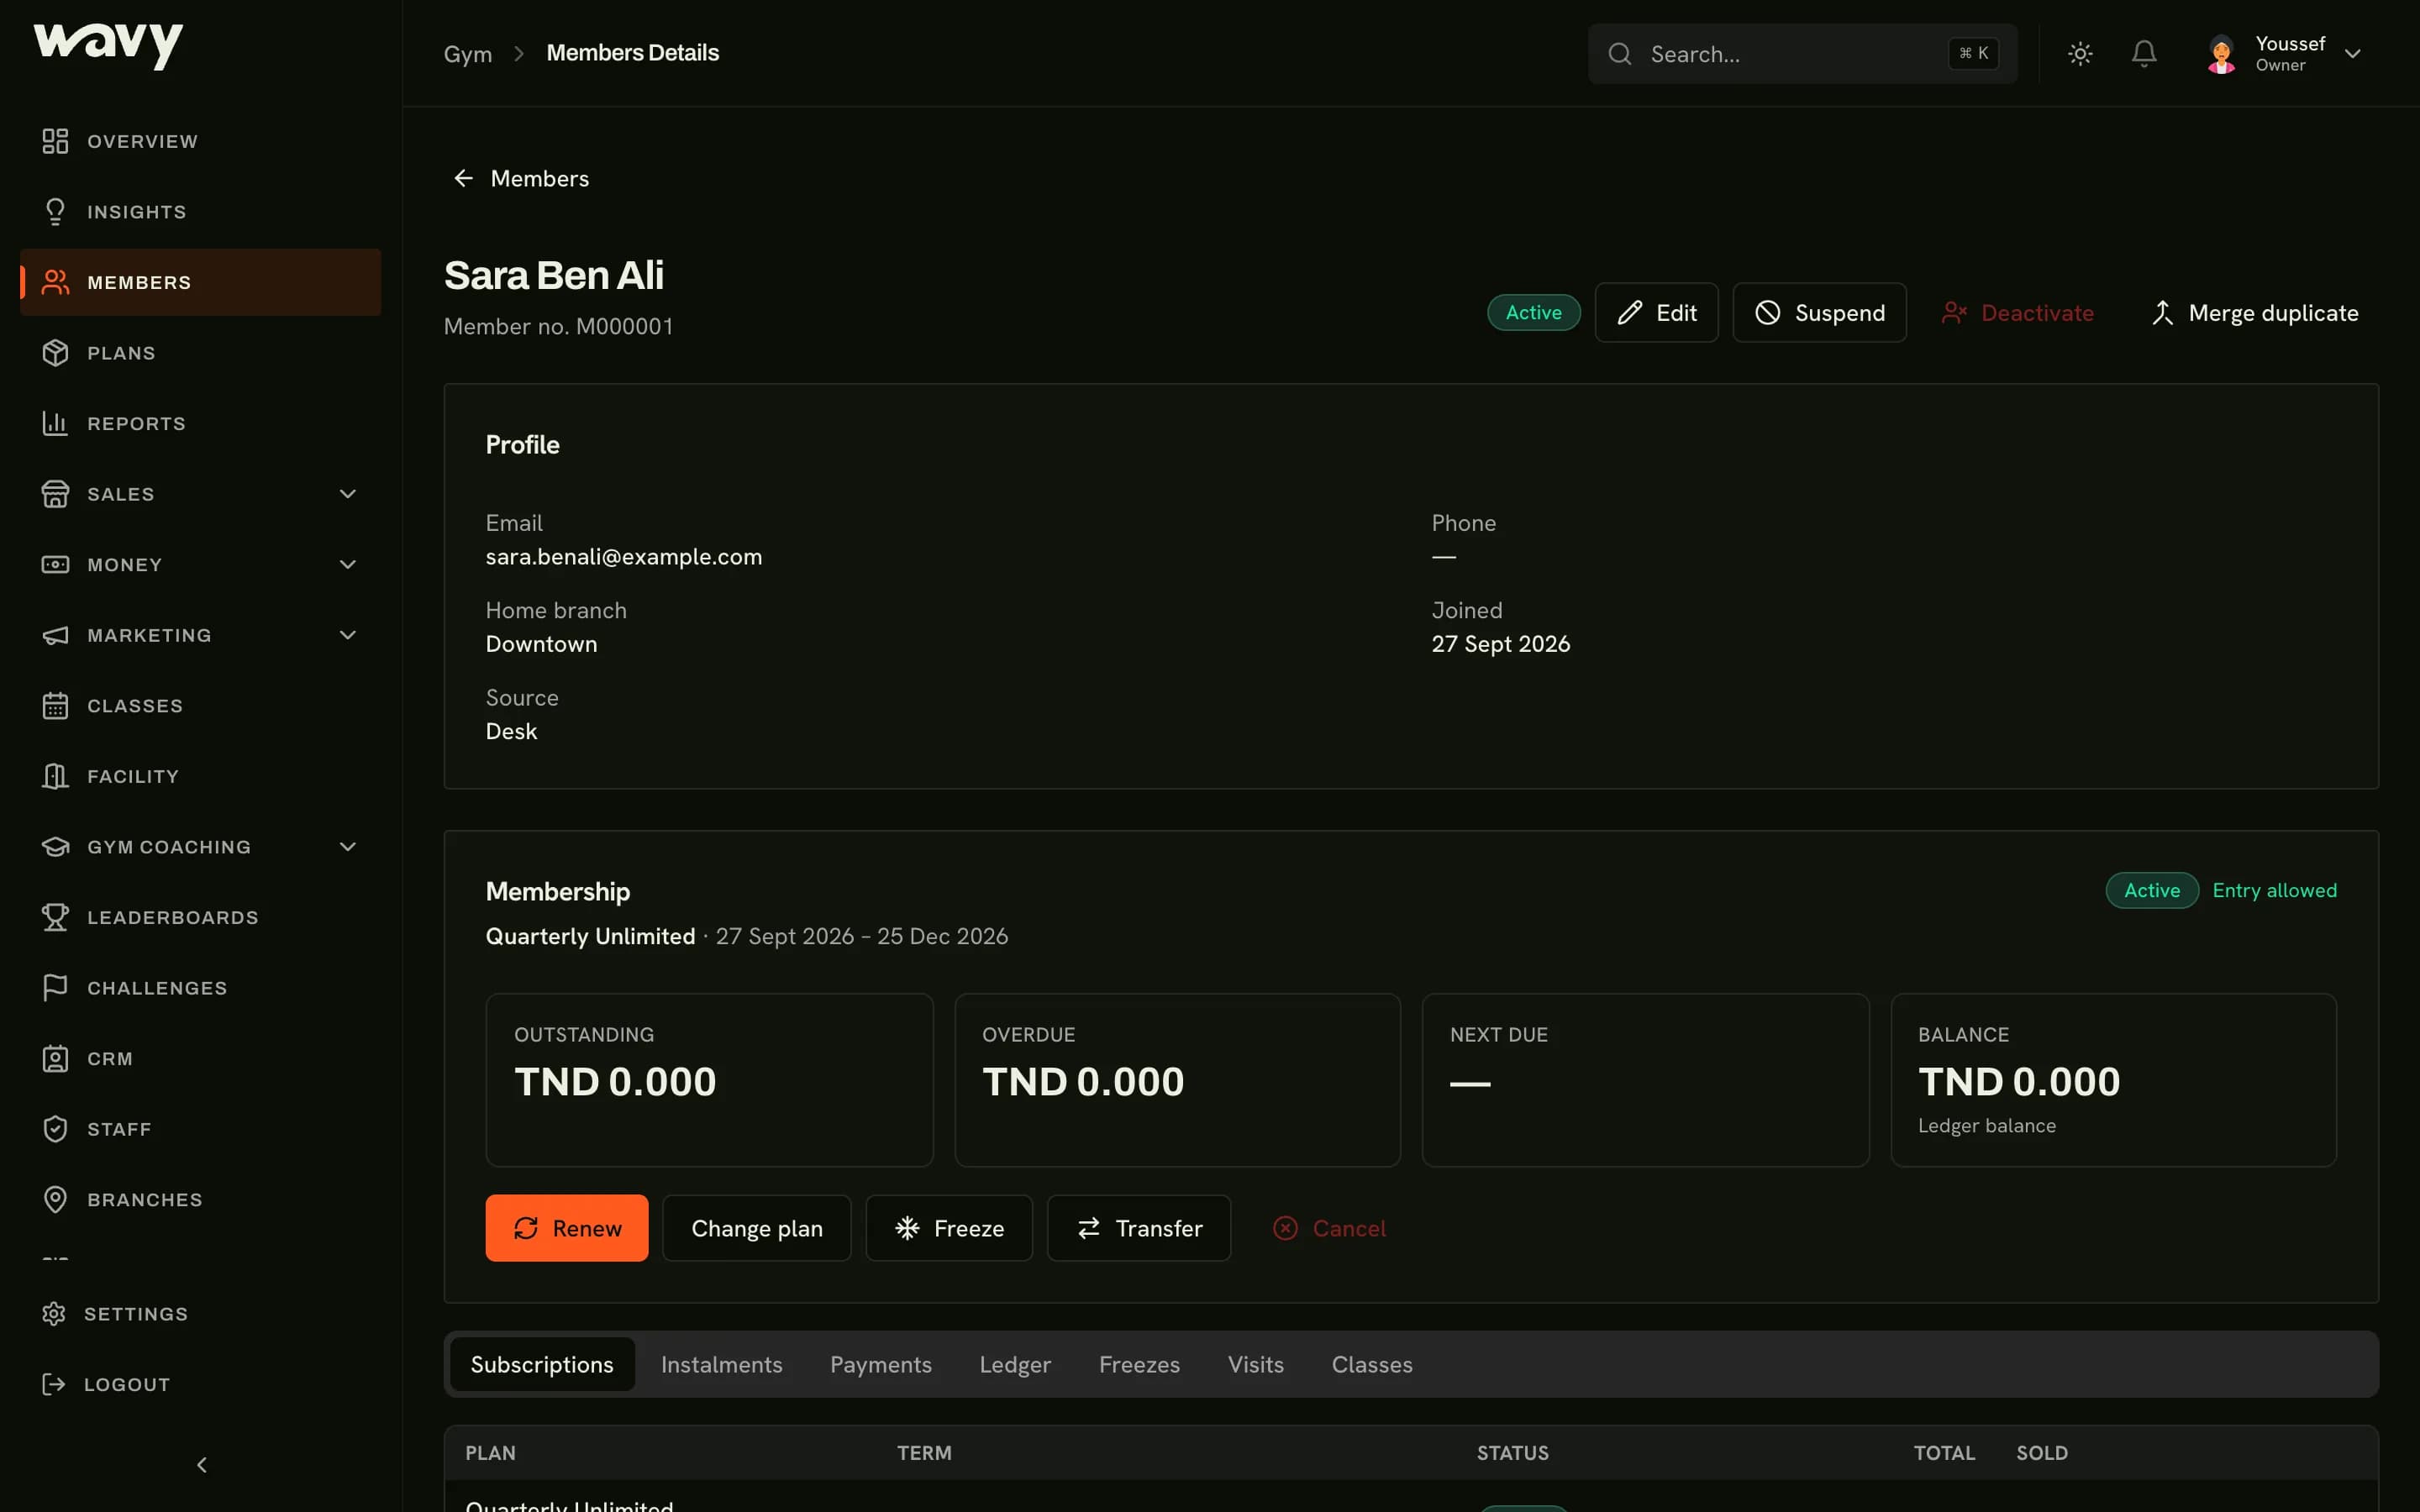Screen dimensions: 2420x1512
Task: Suspend the member Sara Ben Ali
Action: [x=1819, y=313]
